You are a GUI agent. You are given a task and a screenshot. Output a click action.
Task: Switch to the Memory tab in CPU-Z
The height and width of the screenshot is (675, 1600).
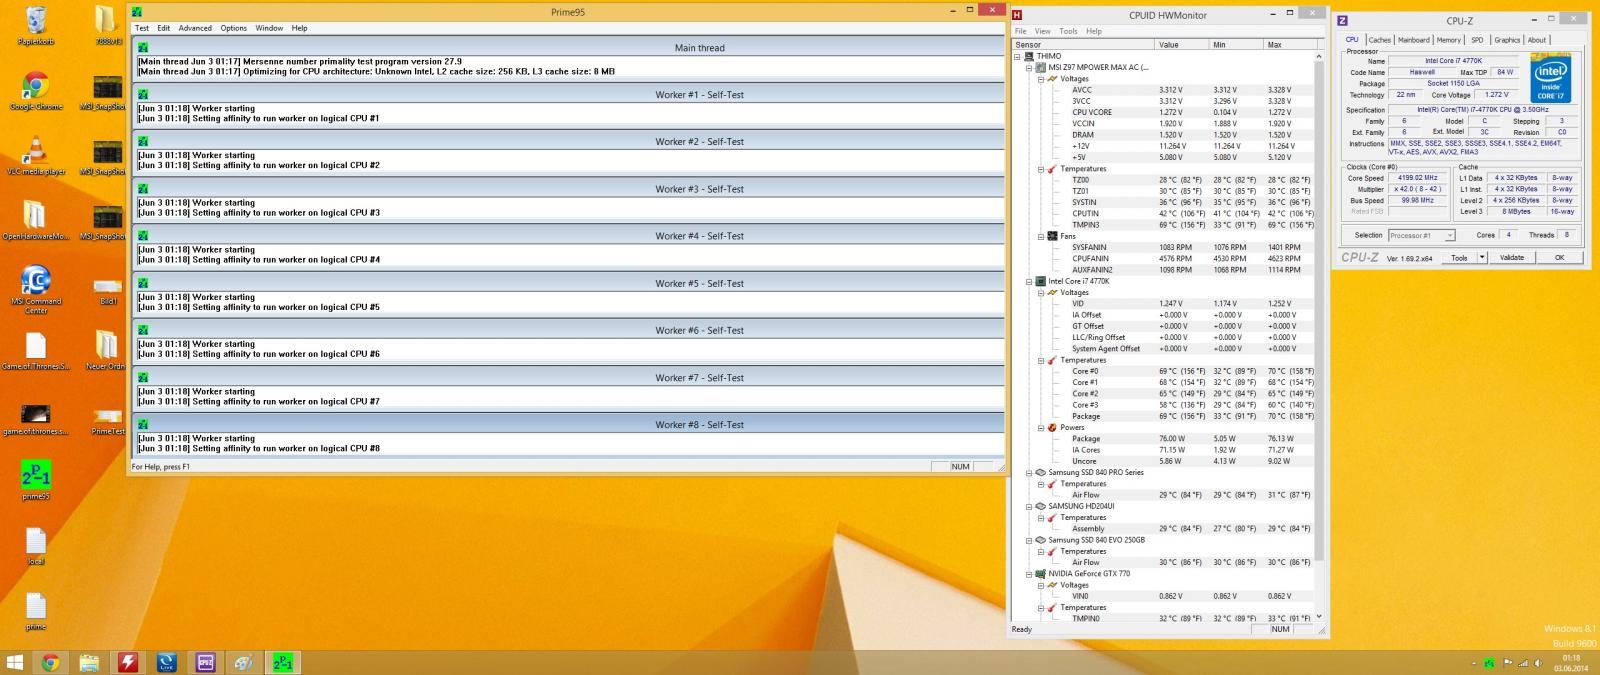pyautogui.click(x=1448, y=40)
